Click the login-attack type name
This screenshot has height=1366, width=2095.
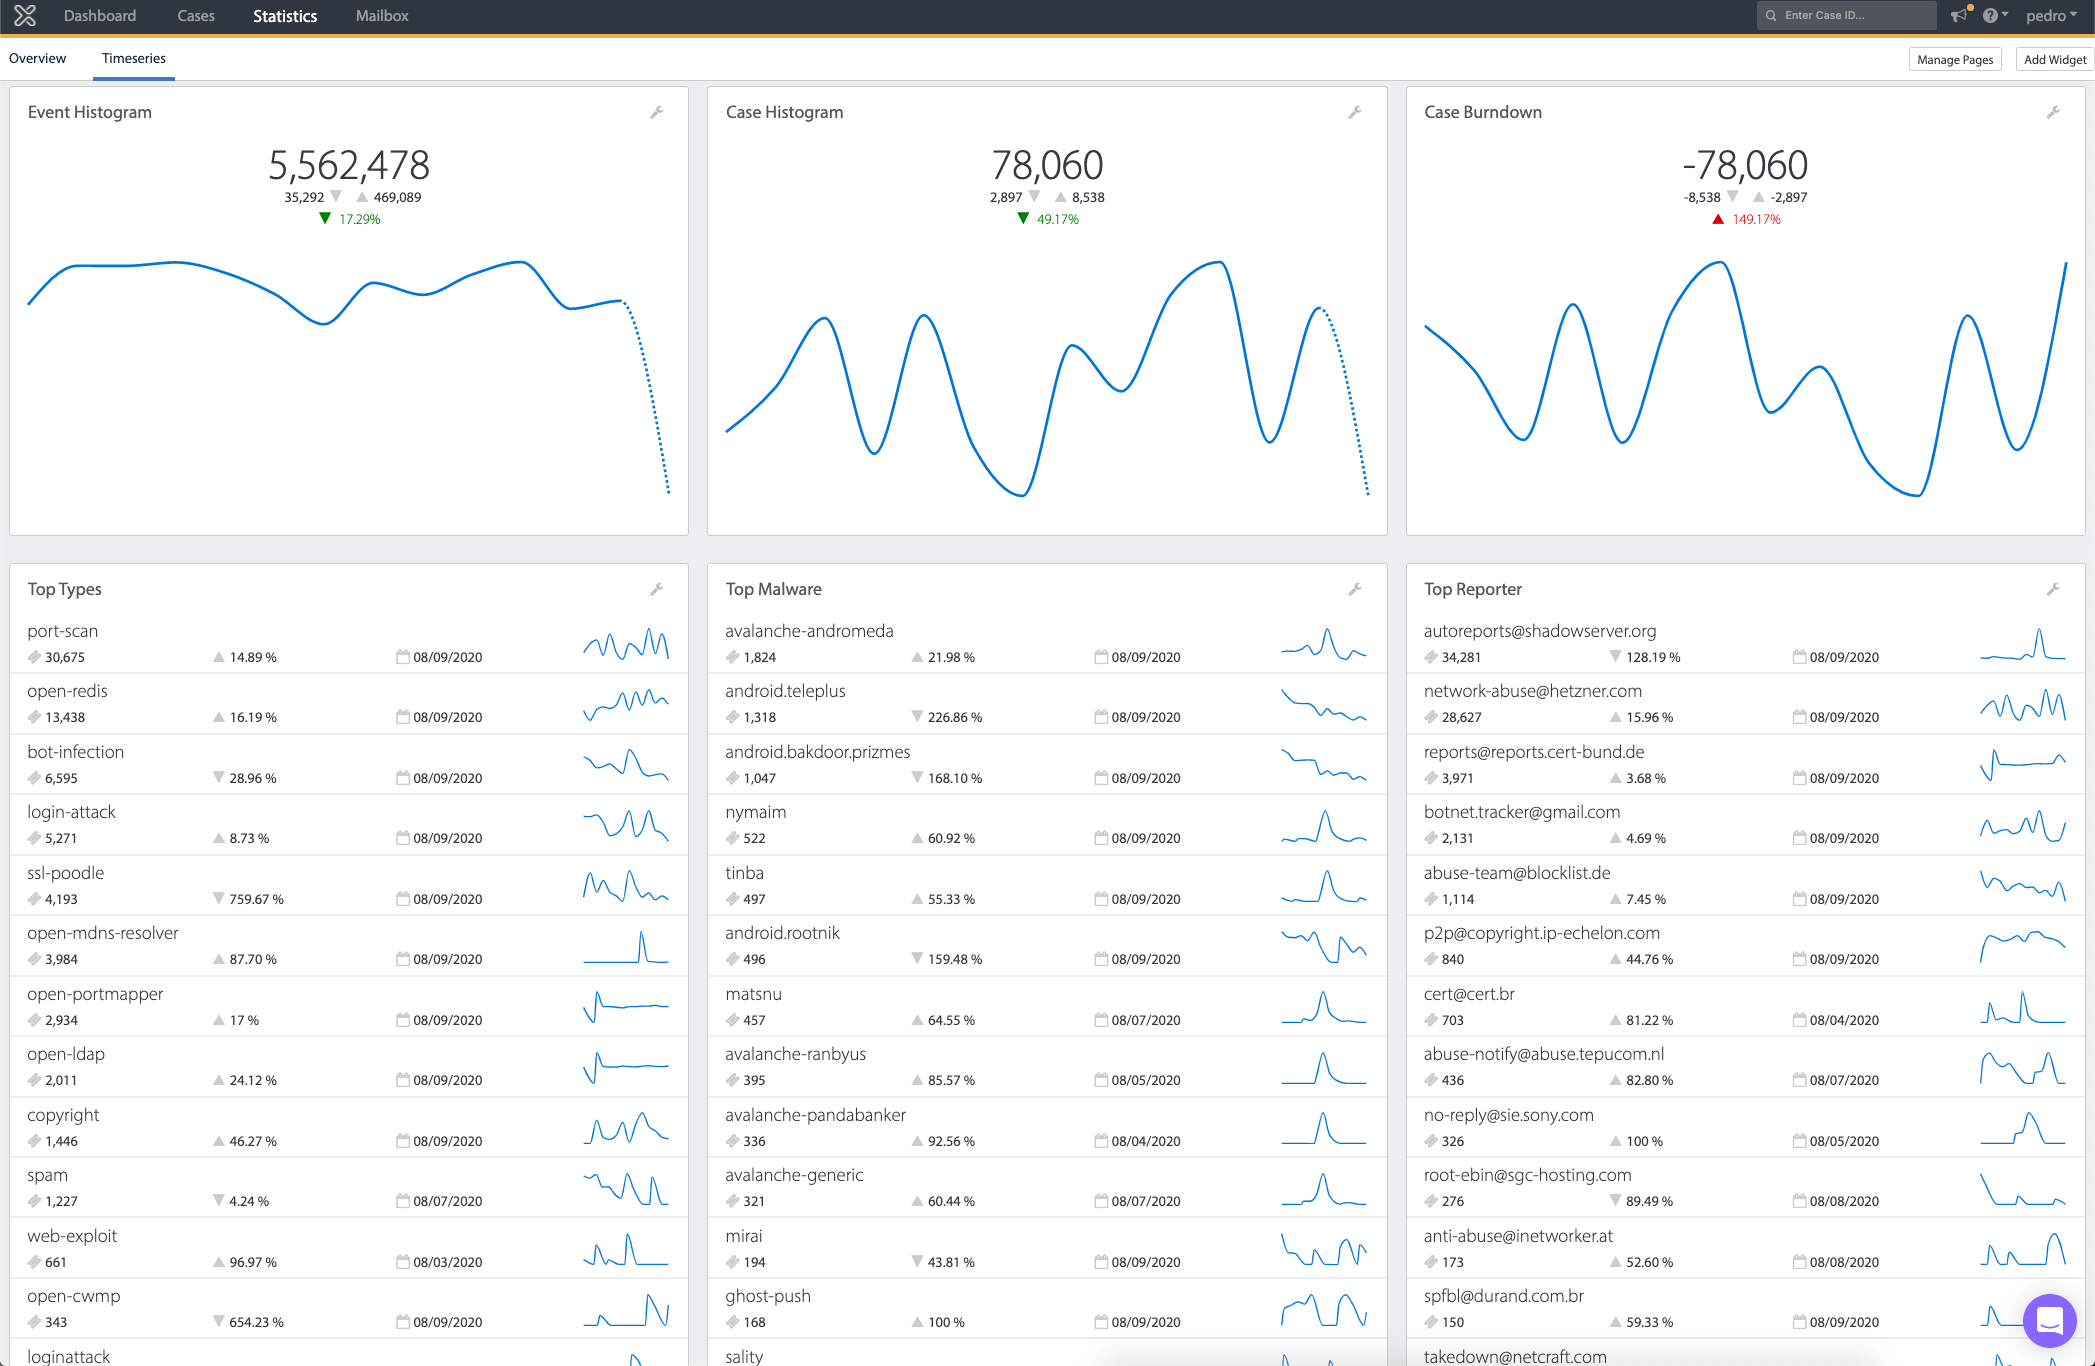tap(71, 812)
